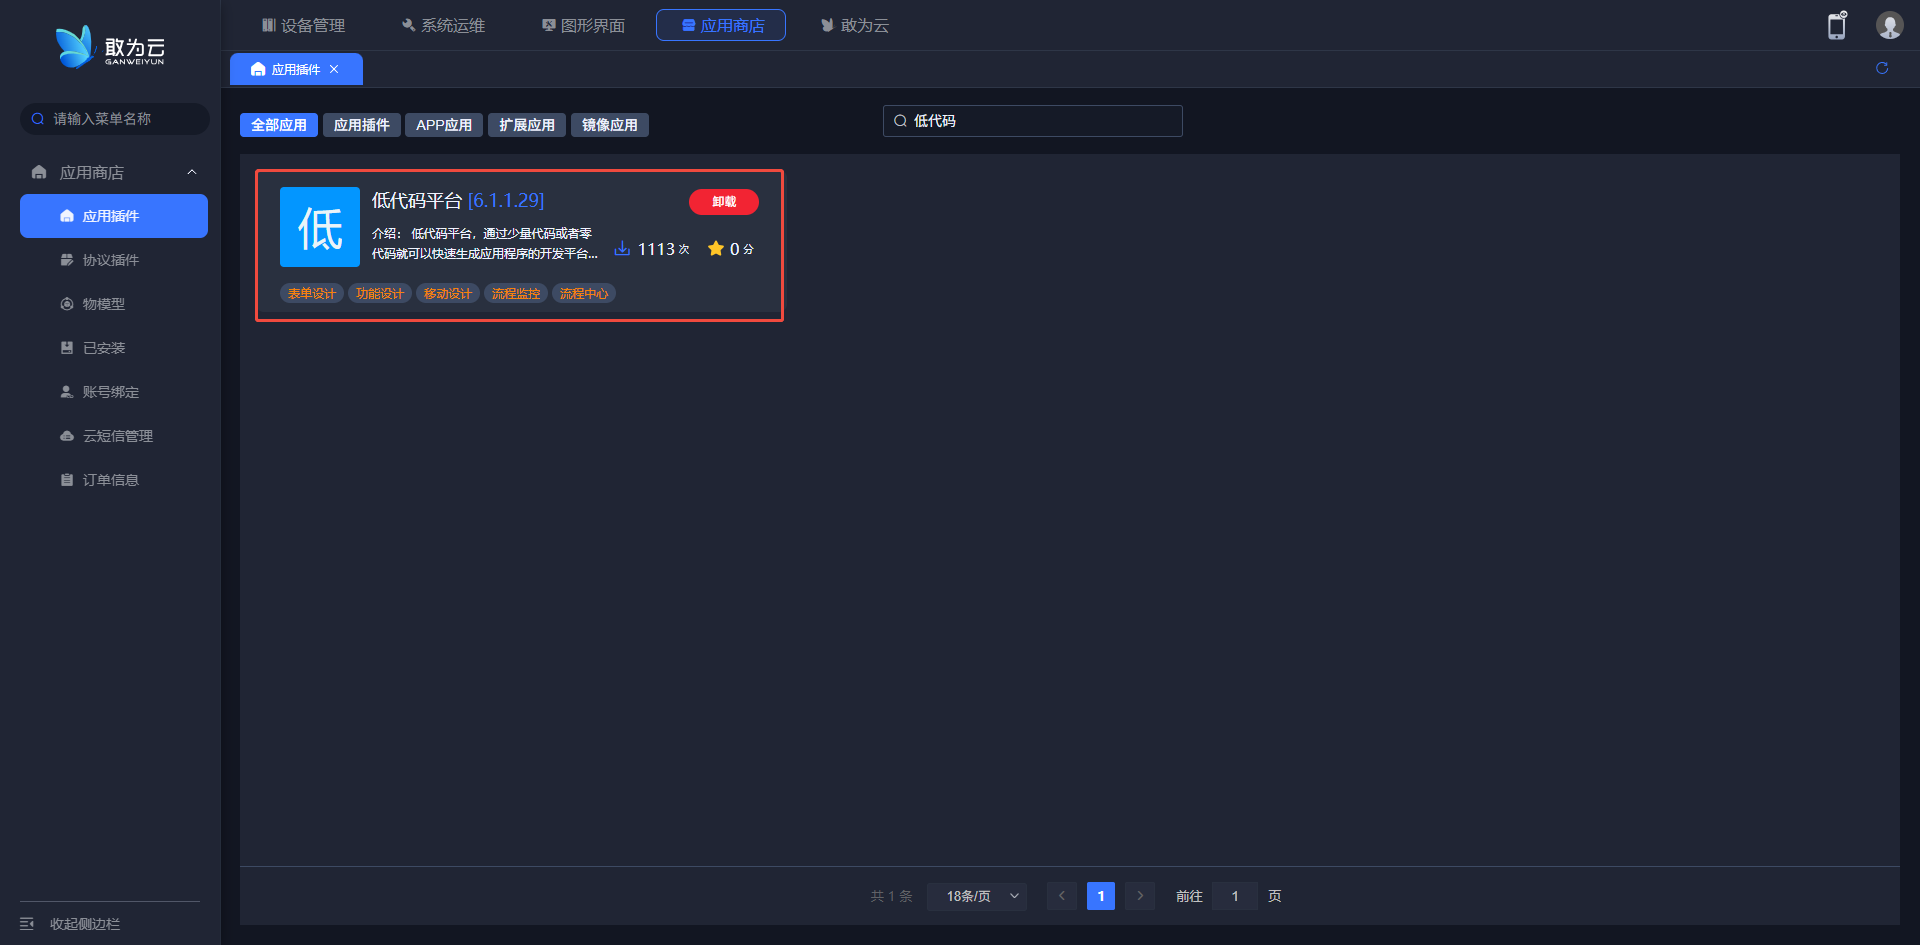The image size is (1920, 945).
Task: Open 敢为云 in top navigation
Action: (855, 25)
